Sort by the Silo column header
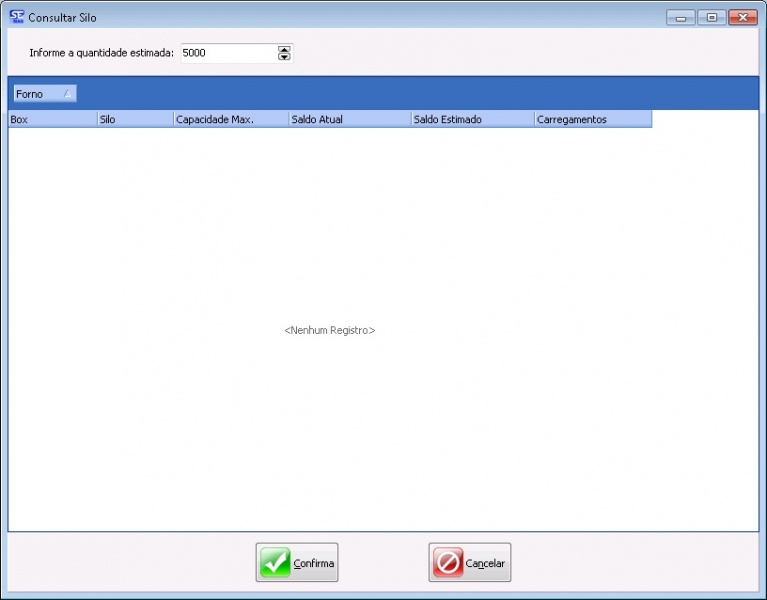The height and width of the screenshot is (600, 767). click(x=134, y=119)
